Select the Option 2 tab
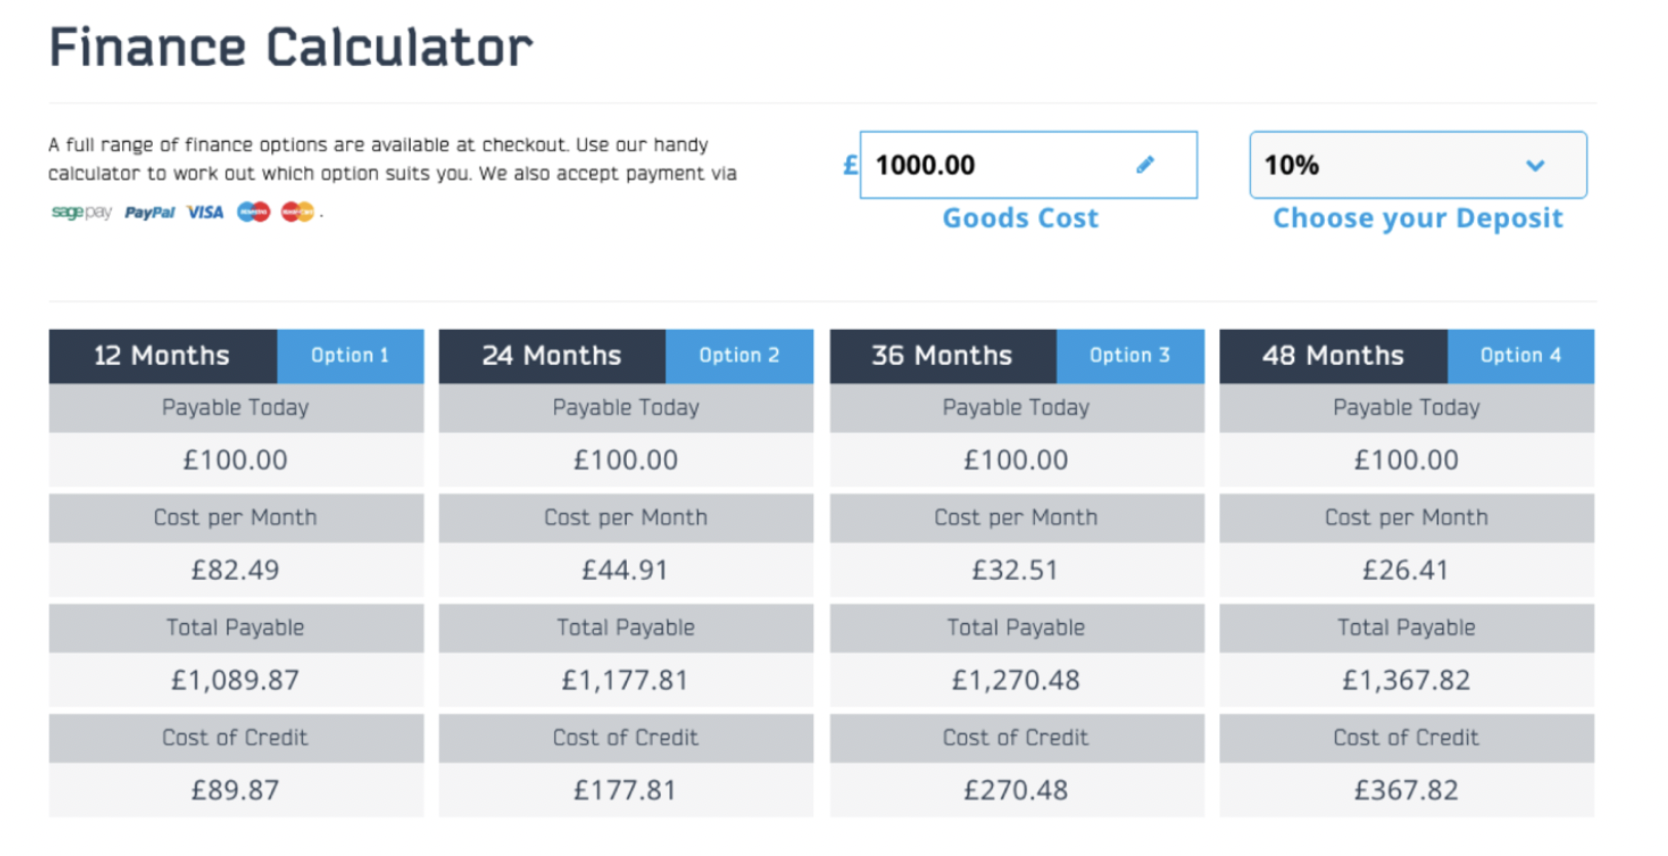The width and height of the screenshot is (1668, 856). [x=739, y=356]
